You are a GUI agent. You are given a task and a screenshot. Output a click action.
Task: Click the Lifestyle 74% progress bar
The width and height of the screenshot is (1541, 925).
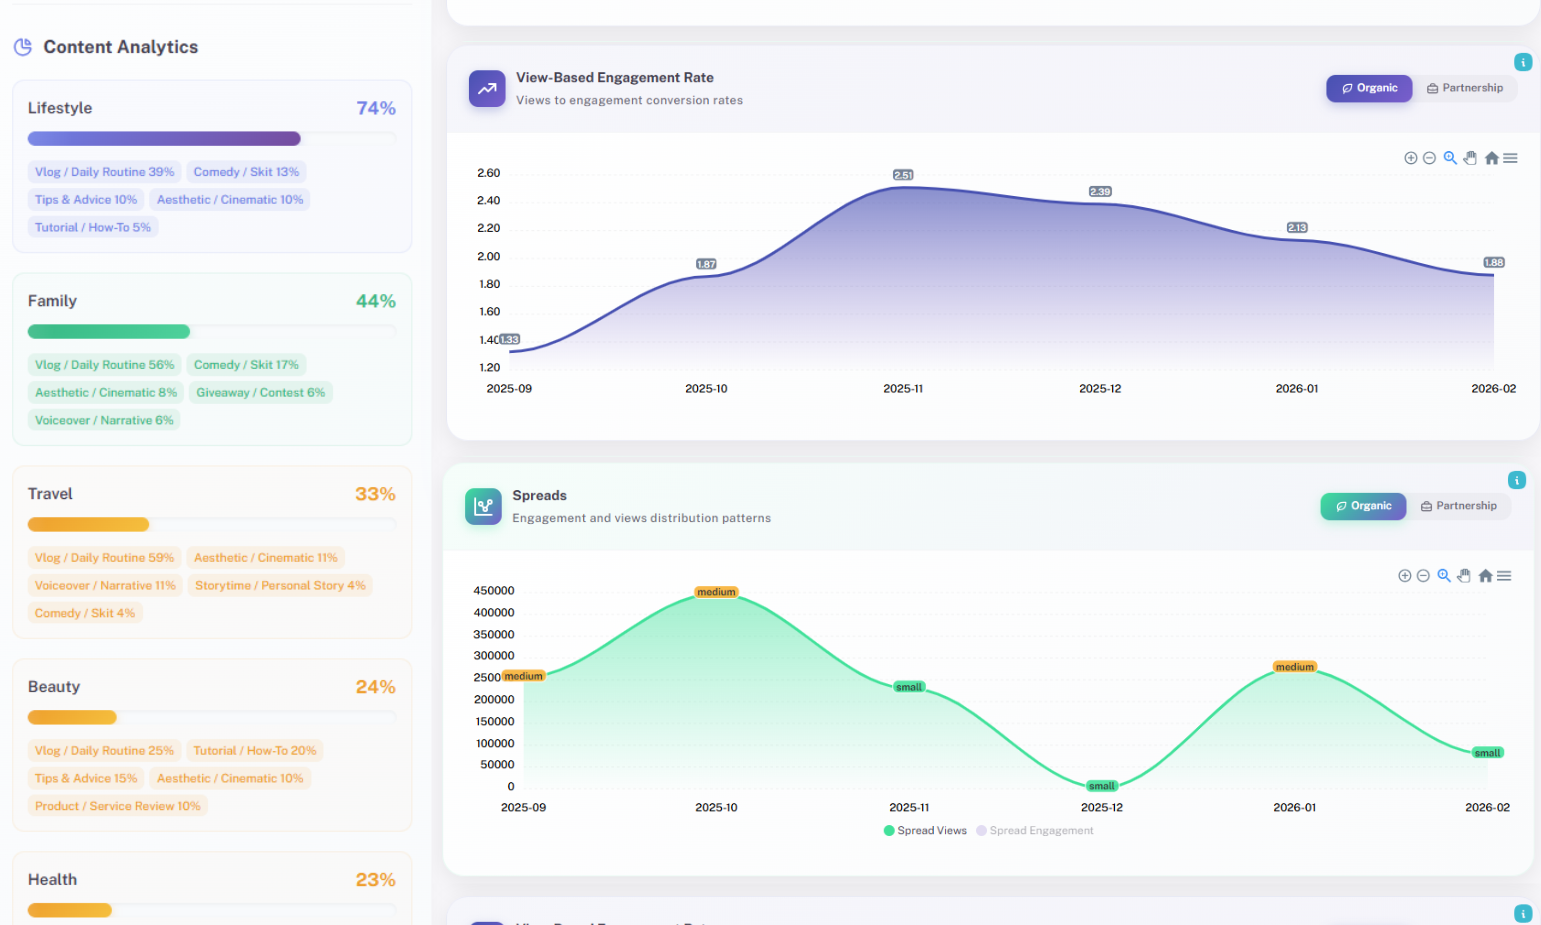164,139
